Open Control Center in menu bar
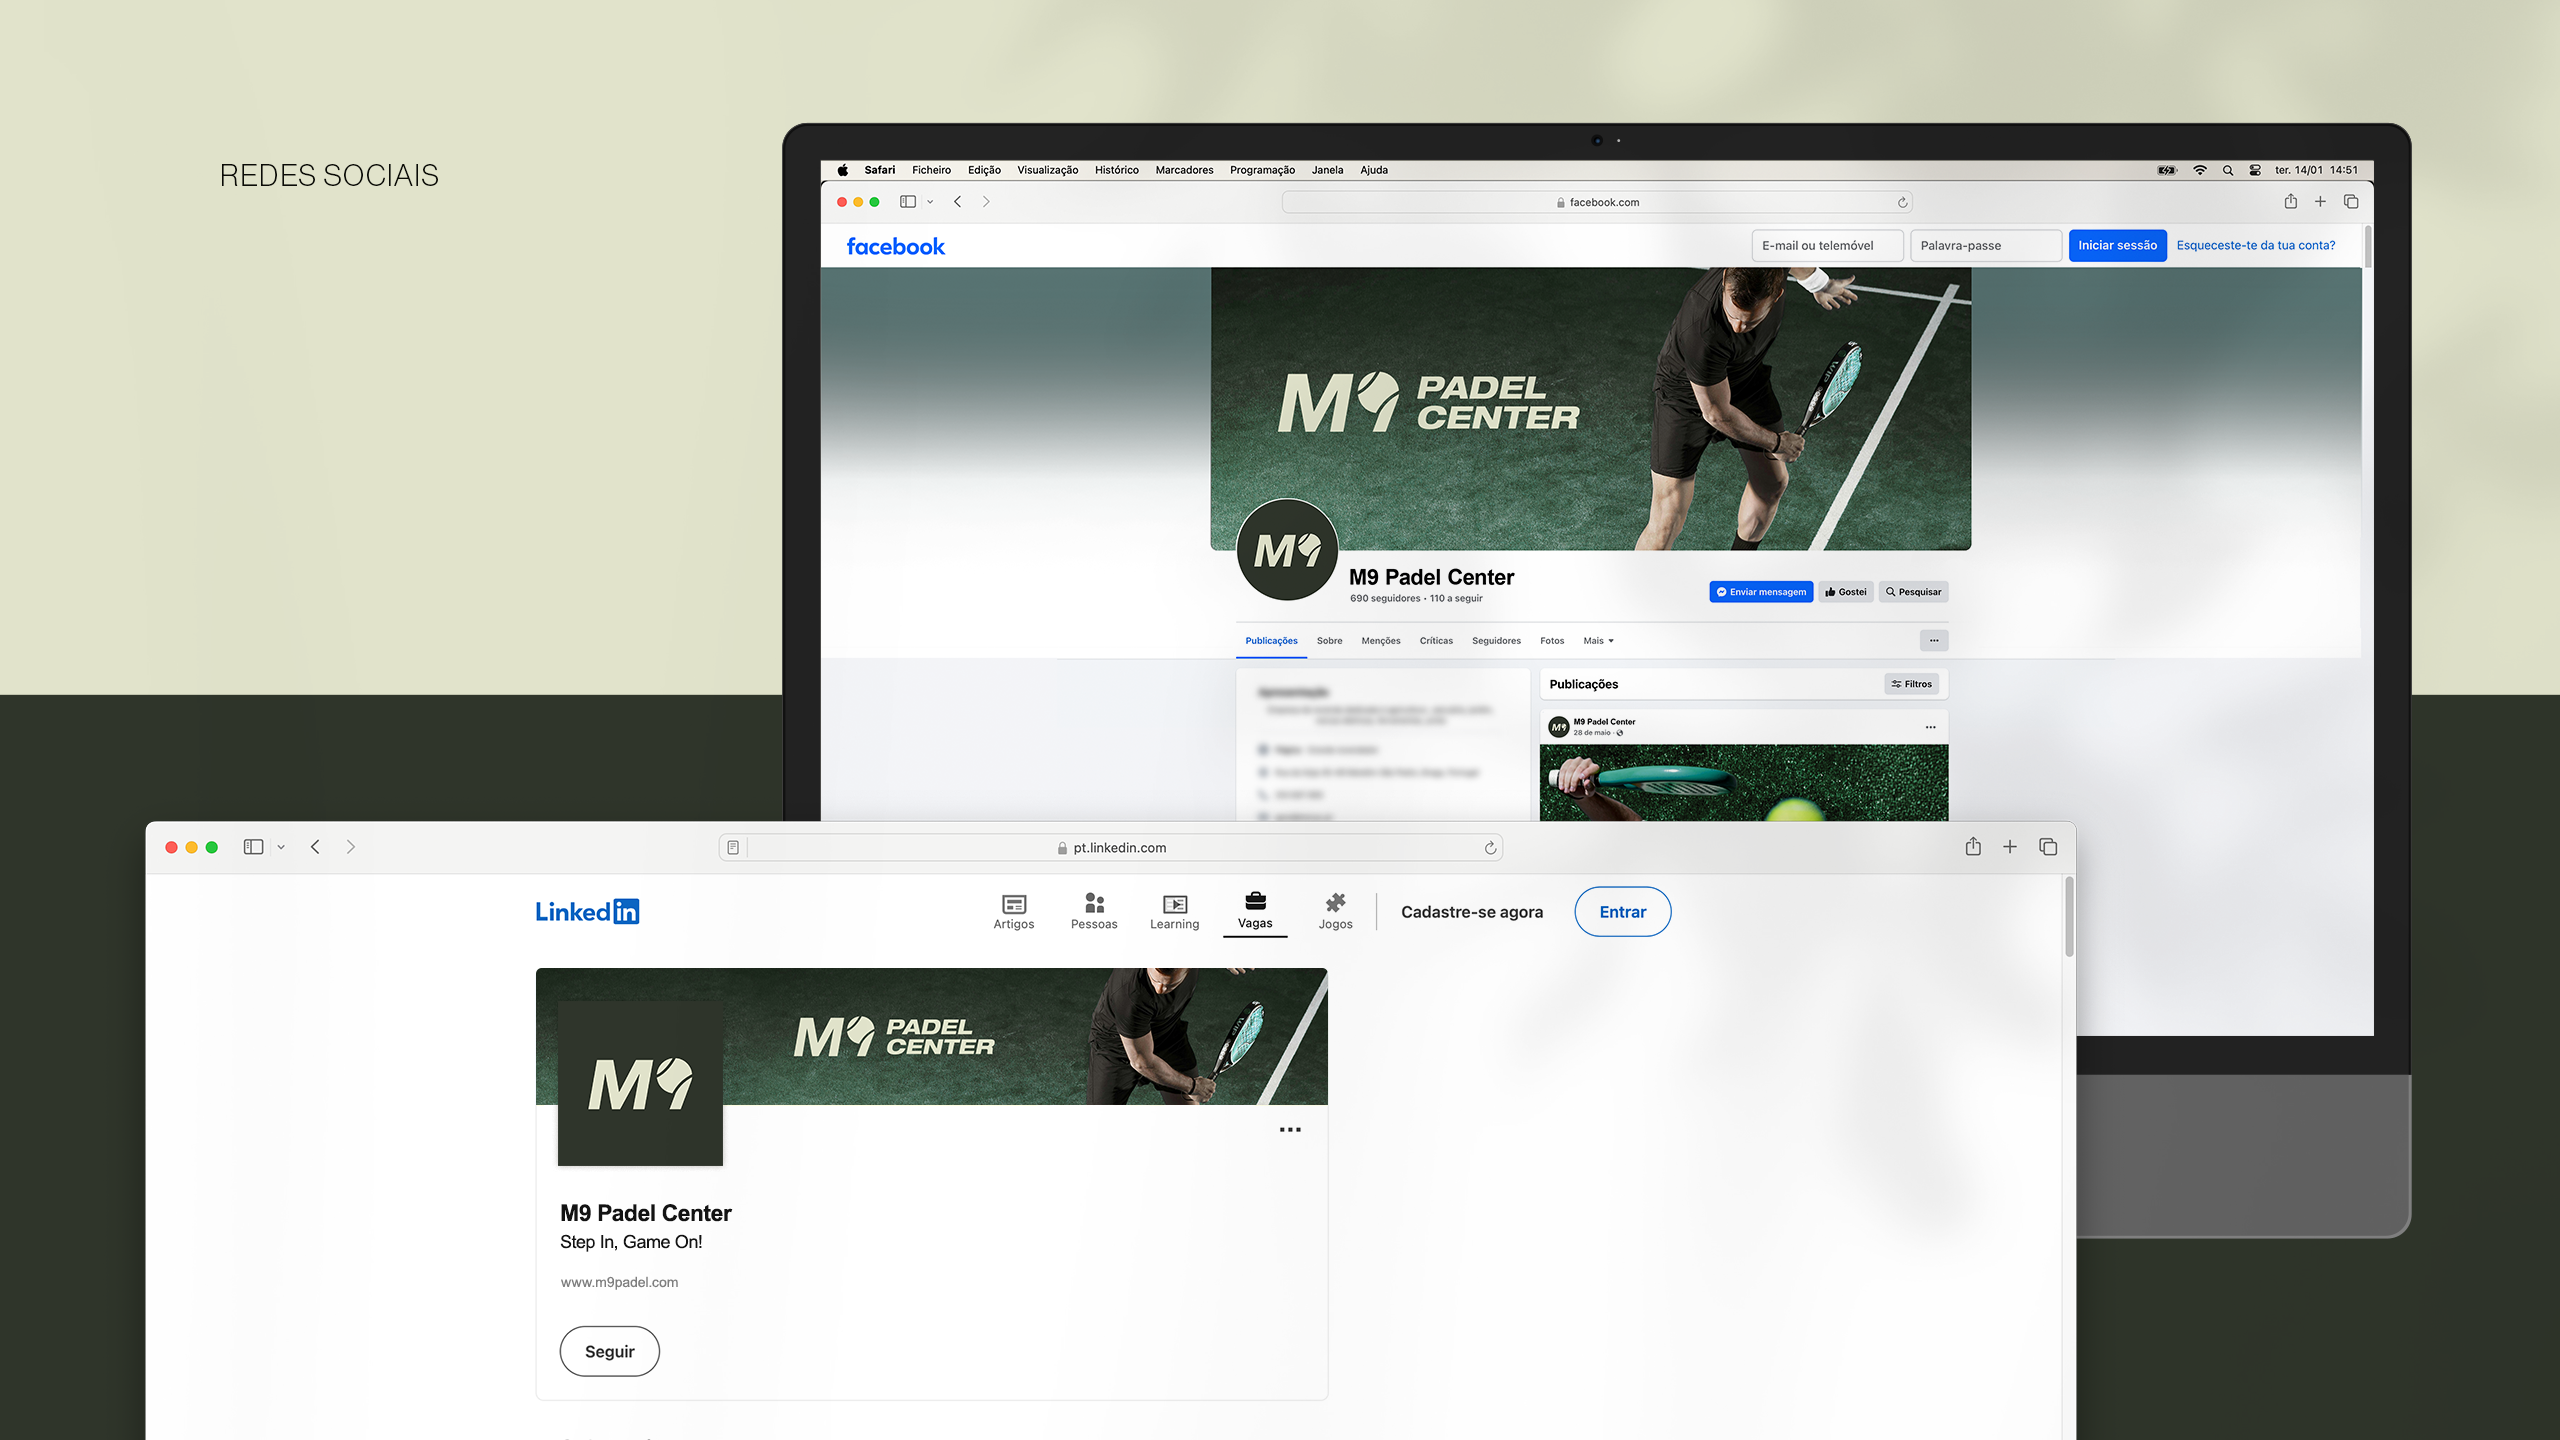The height and width of the screenshot is (1440, 2560). (x=2255, y=170)
